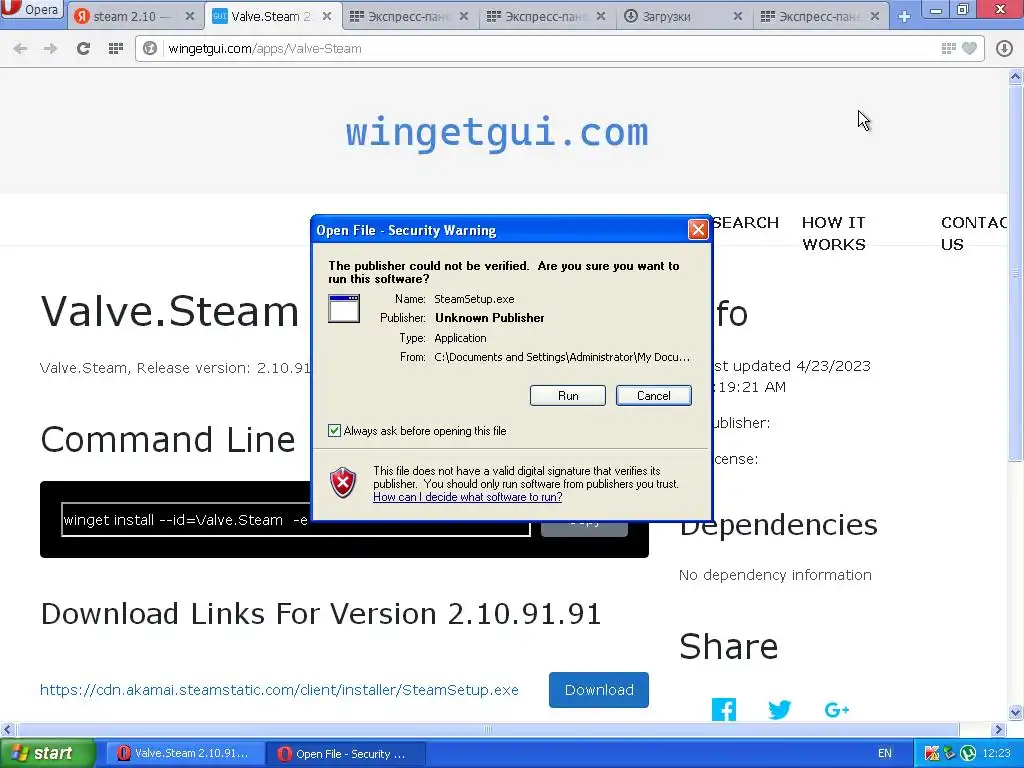This screenshot has height=768, width=1024.
Task: Click the horizontal scrollbar right arrow
Action: point(999,729)
